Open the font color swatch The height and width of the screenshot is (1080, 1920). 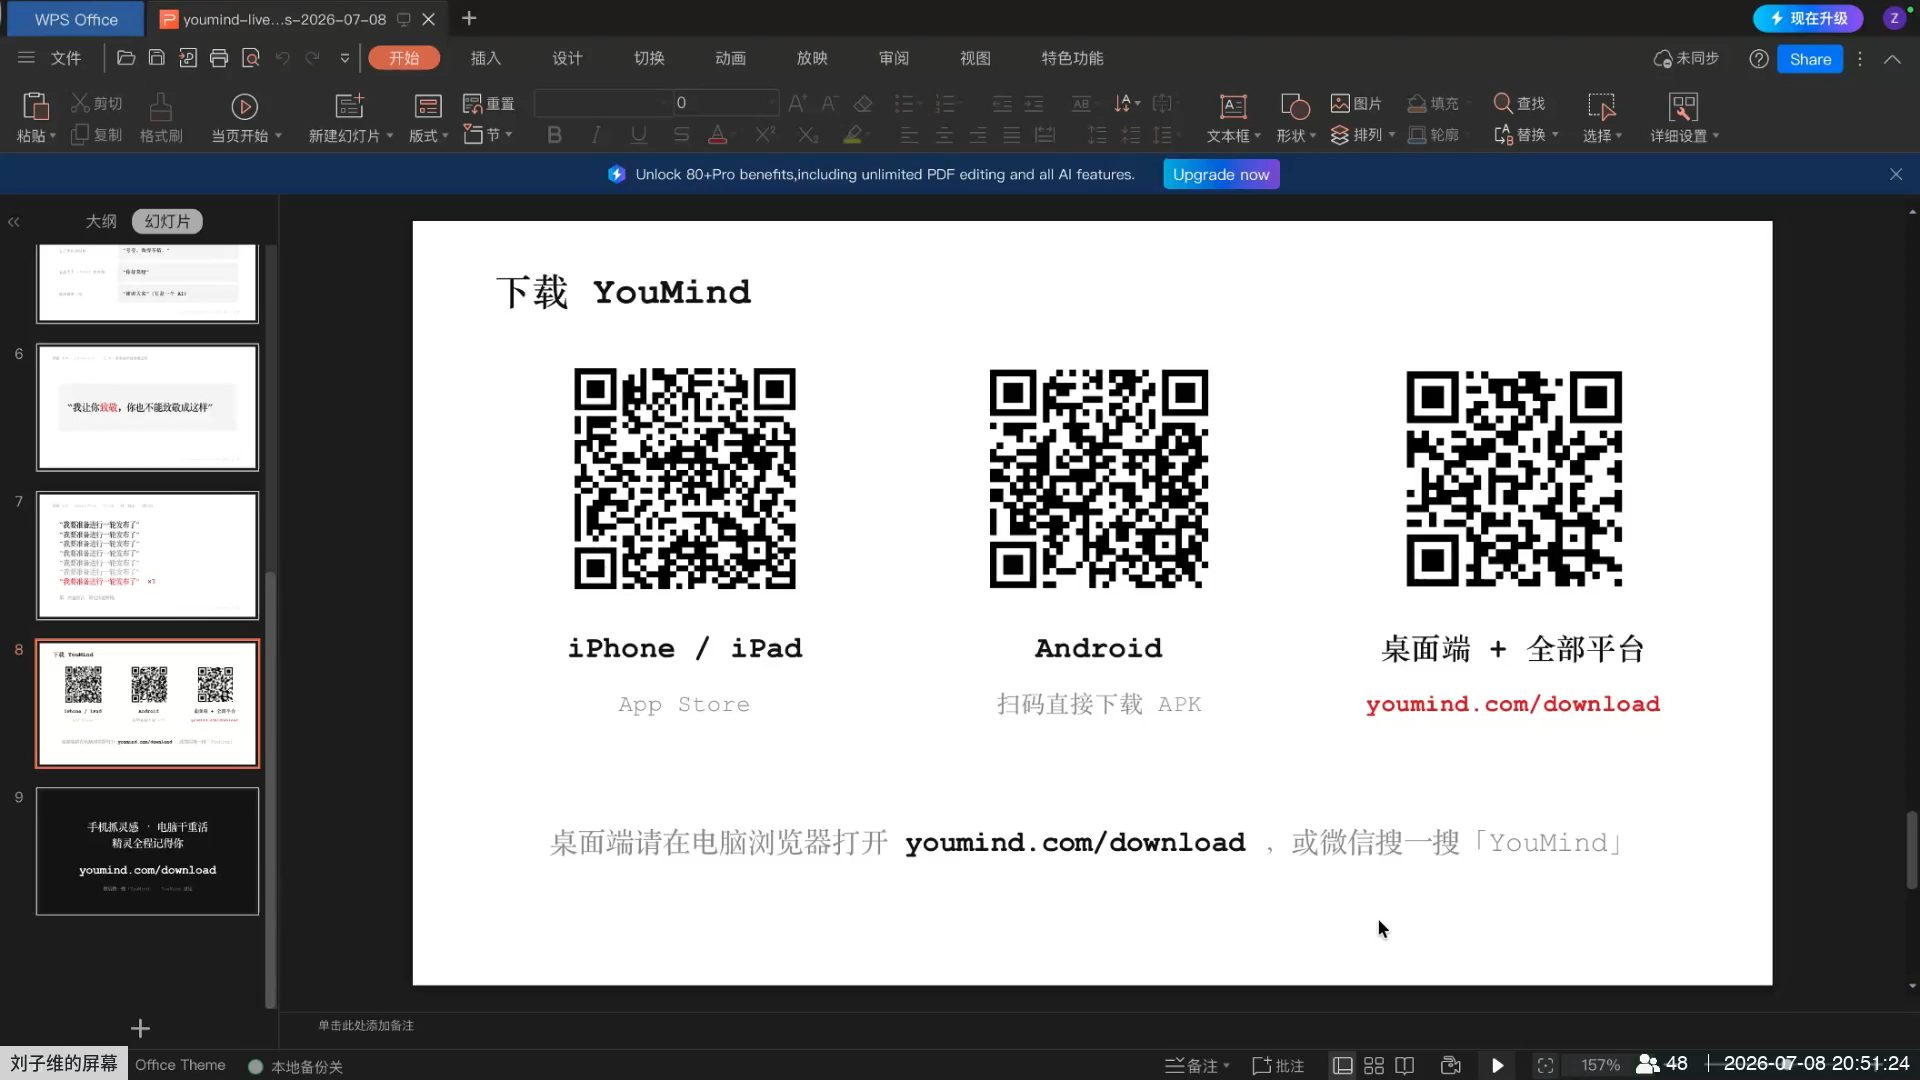click(718, 134)
